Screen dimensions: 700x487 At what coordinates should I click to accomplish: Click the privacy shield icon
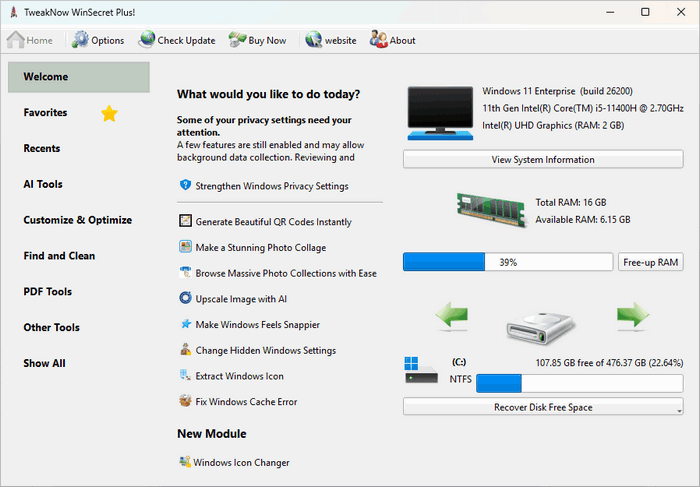point(185,185)
